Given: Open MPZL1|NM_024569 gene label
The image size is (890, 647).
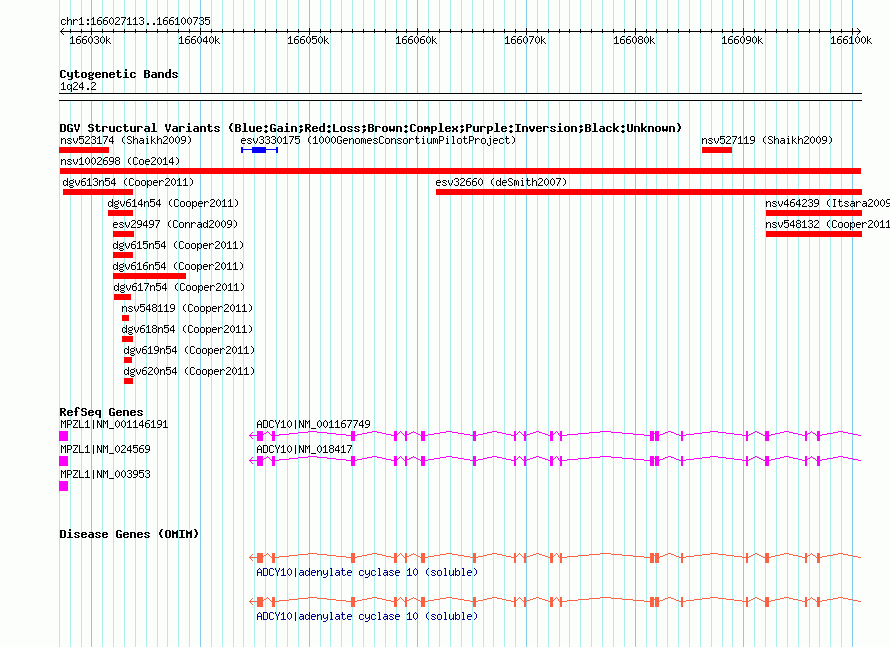Looking at the screenshot, I should click(x=105, y=449).
